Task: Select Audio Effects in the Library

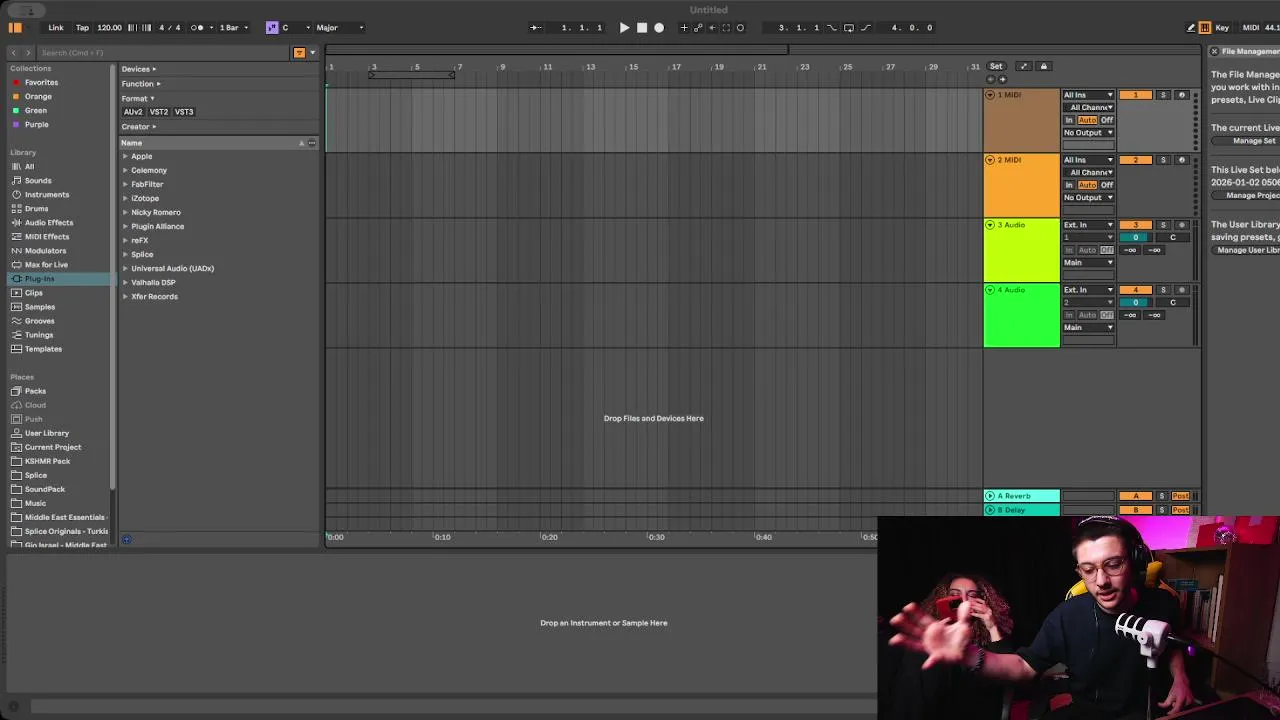Action: 49,223
